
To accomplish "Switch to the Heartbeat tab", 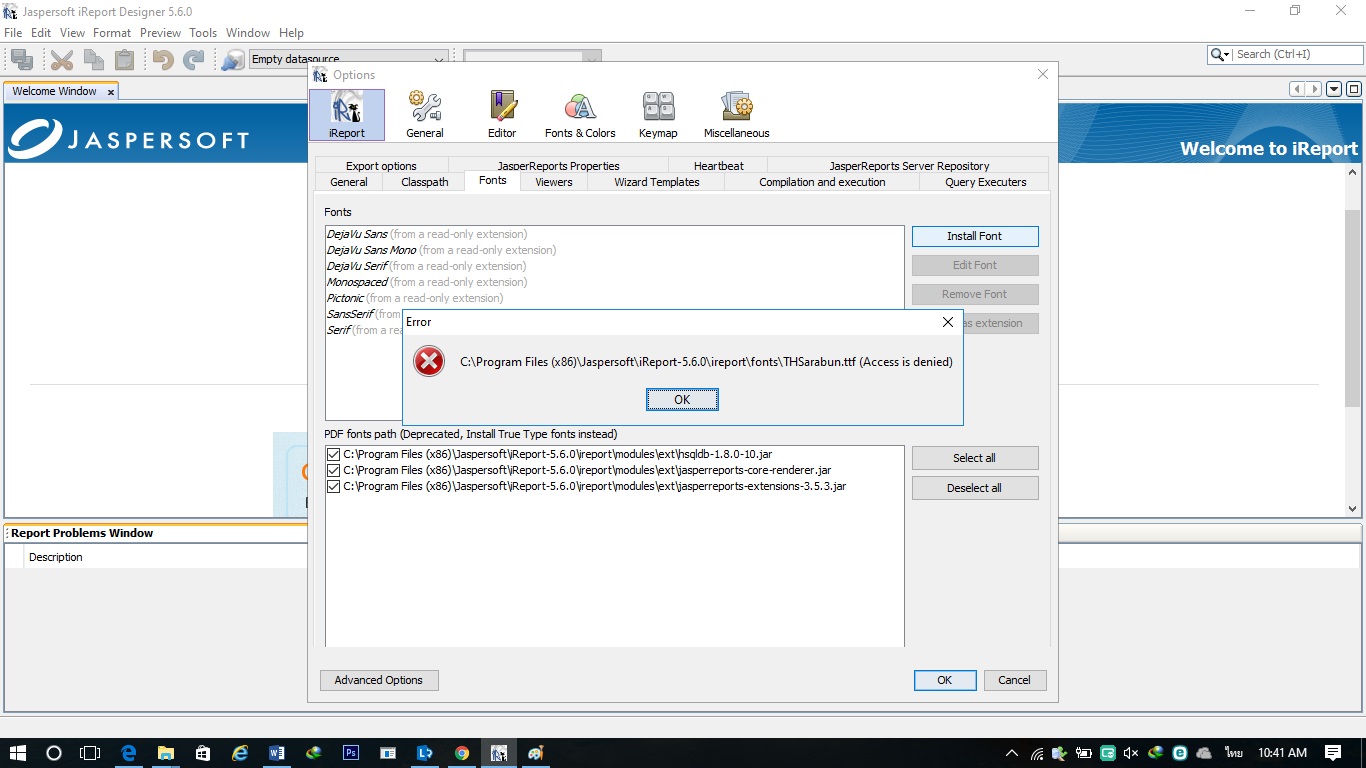I will [719, 166].
